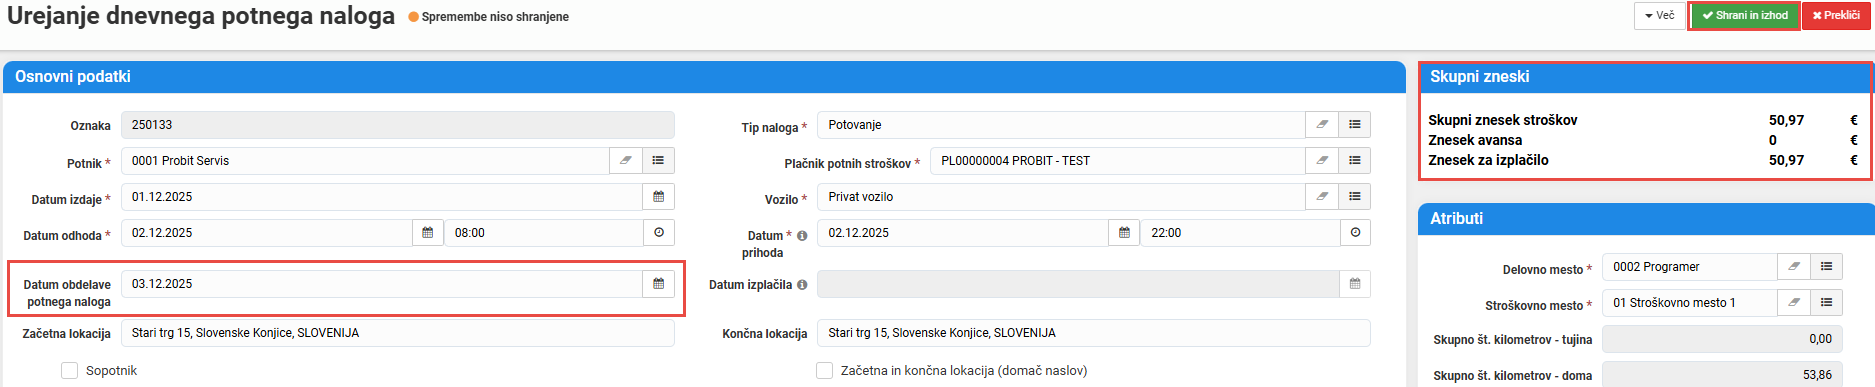The height and width of the screenshot is (387, 1875).
Task: Edit Končna lokacija address field
Action: (x=1094, y=333)
